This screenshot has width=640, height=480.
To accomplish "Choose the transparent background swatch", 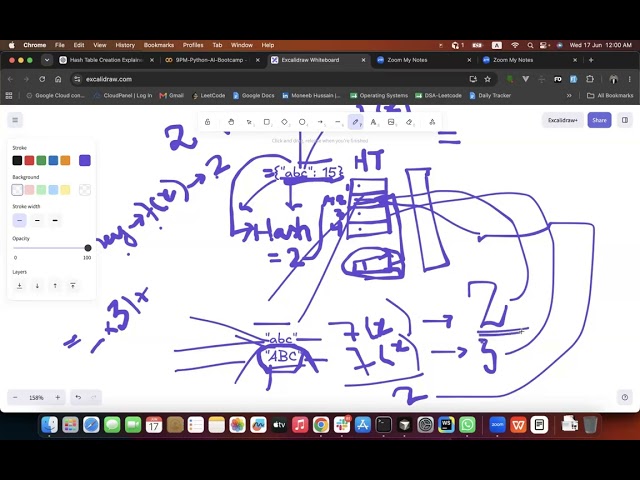I will (17, 190).
